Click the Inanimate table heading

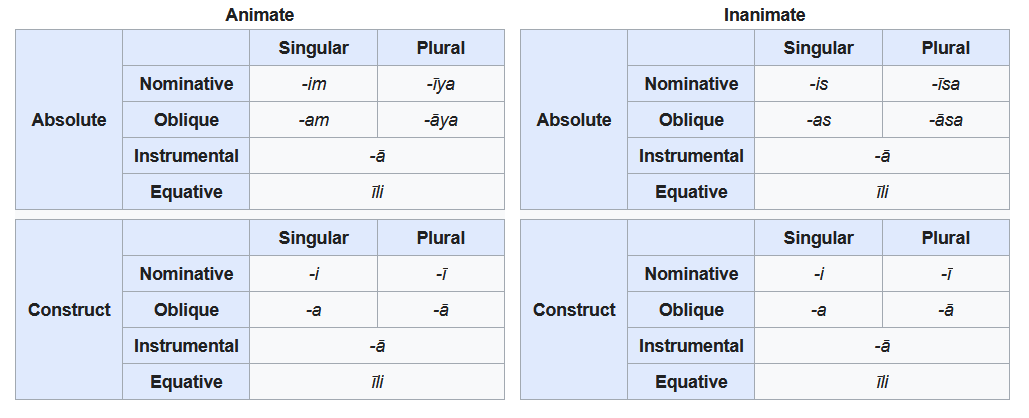pos(765,14)
